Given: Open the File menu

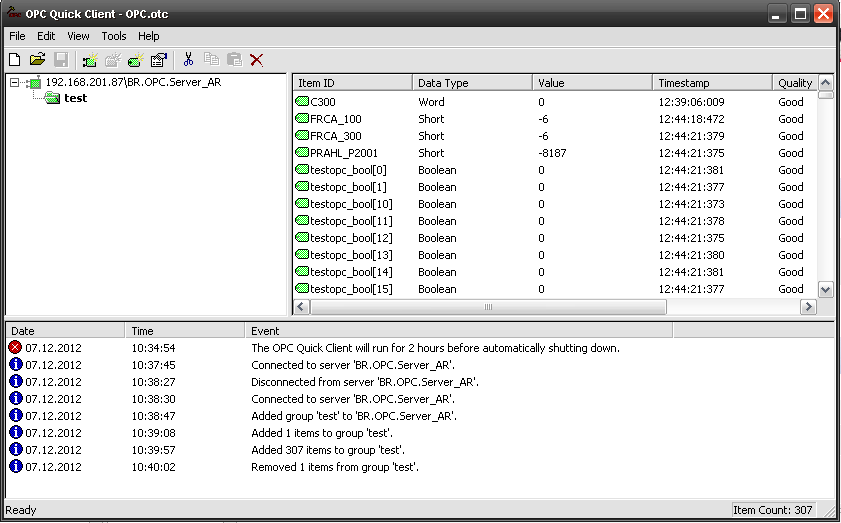Looking at the screenshot, I should pyautogui.click(x=17, y=36).
